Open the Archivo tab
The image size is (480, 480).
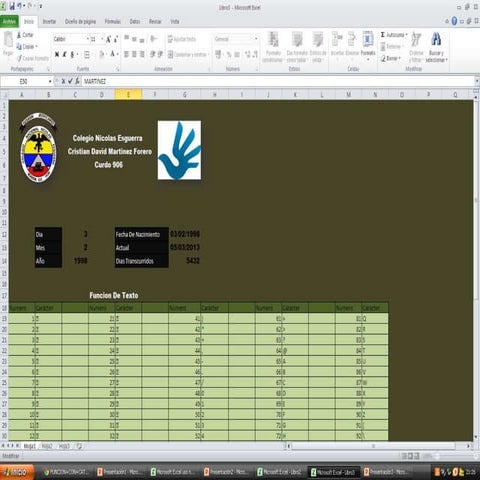coord(9,22)
